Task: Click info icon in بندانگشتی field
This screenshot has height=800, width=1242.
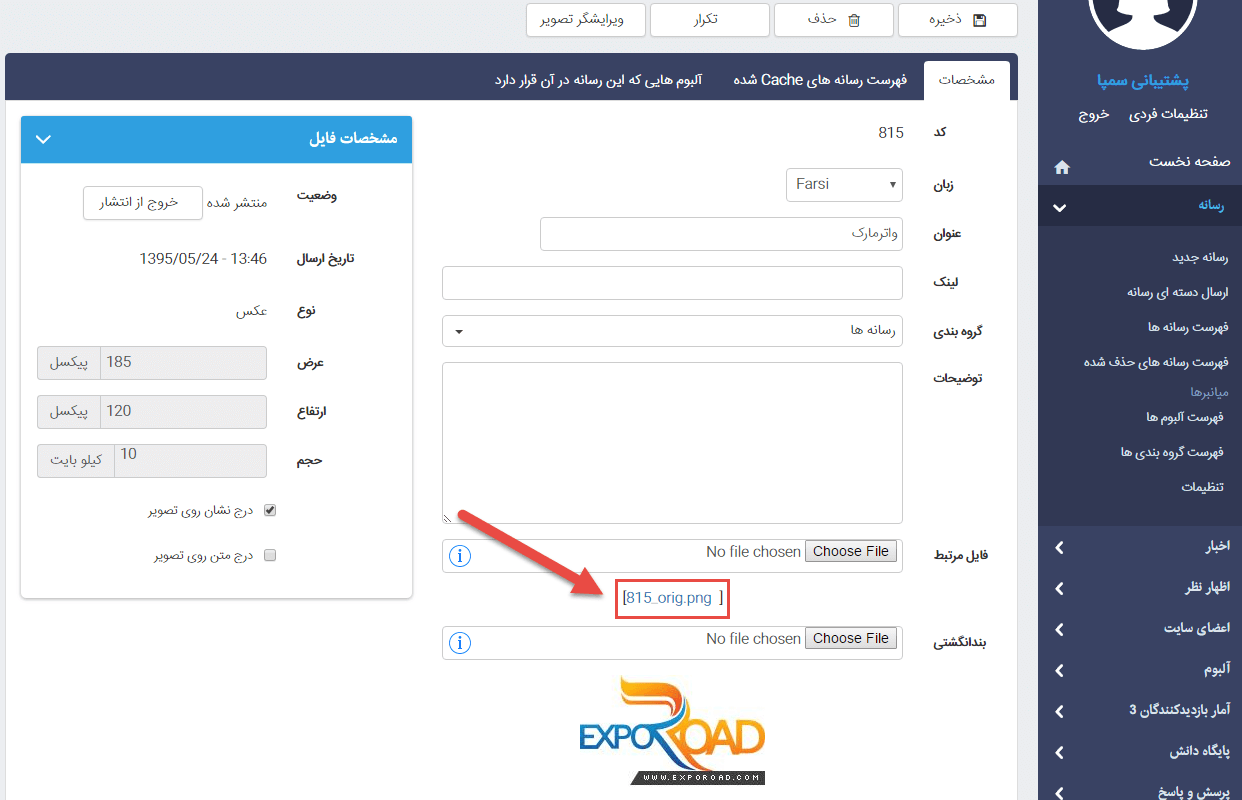Action: click(460, 642)
